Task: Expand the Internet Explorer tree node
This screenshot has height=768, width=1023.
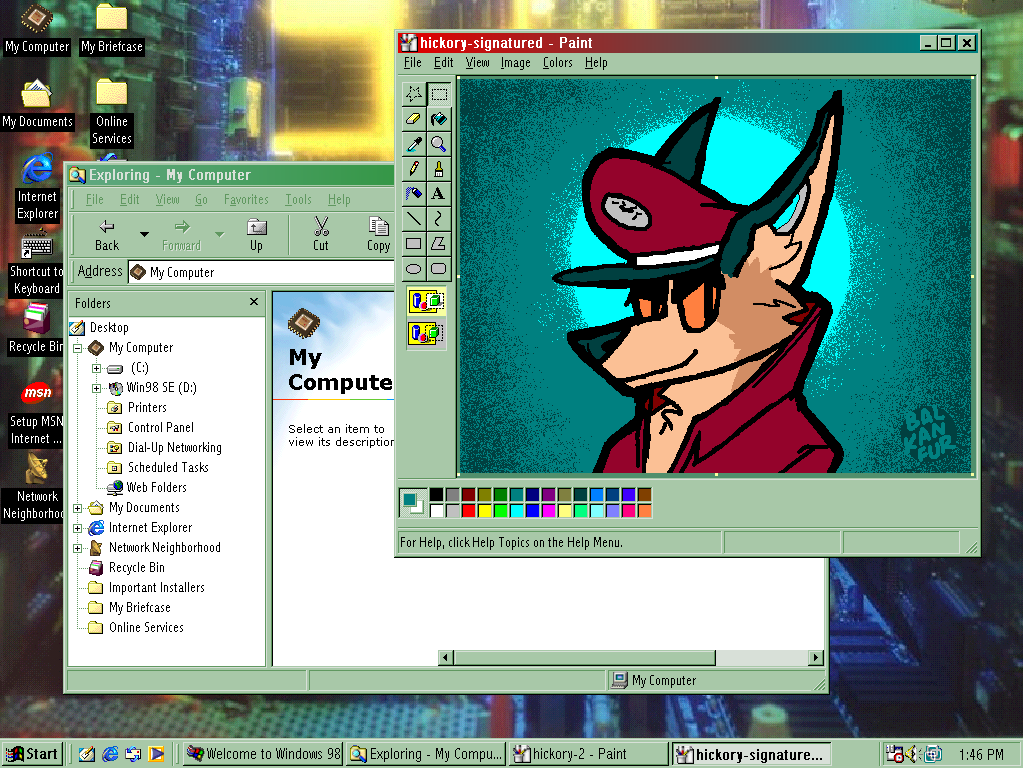Action: pos(78,529)
